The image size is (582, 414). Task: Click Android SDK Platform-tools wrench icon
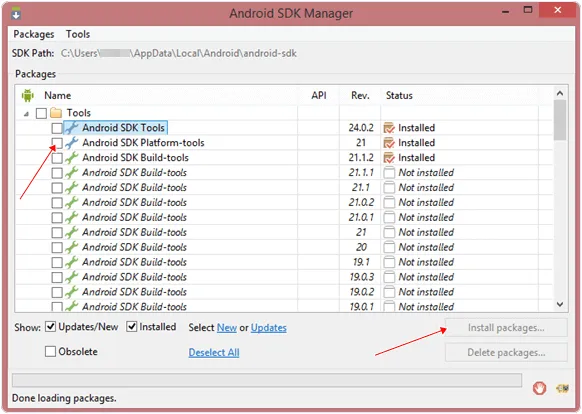(x=72, y=143)
